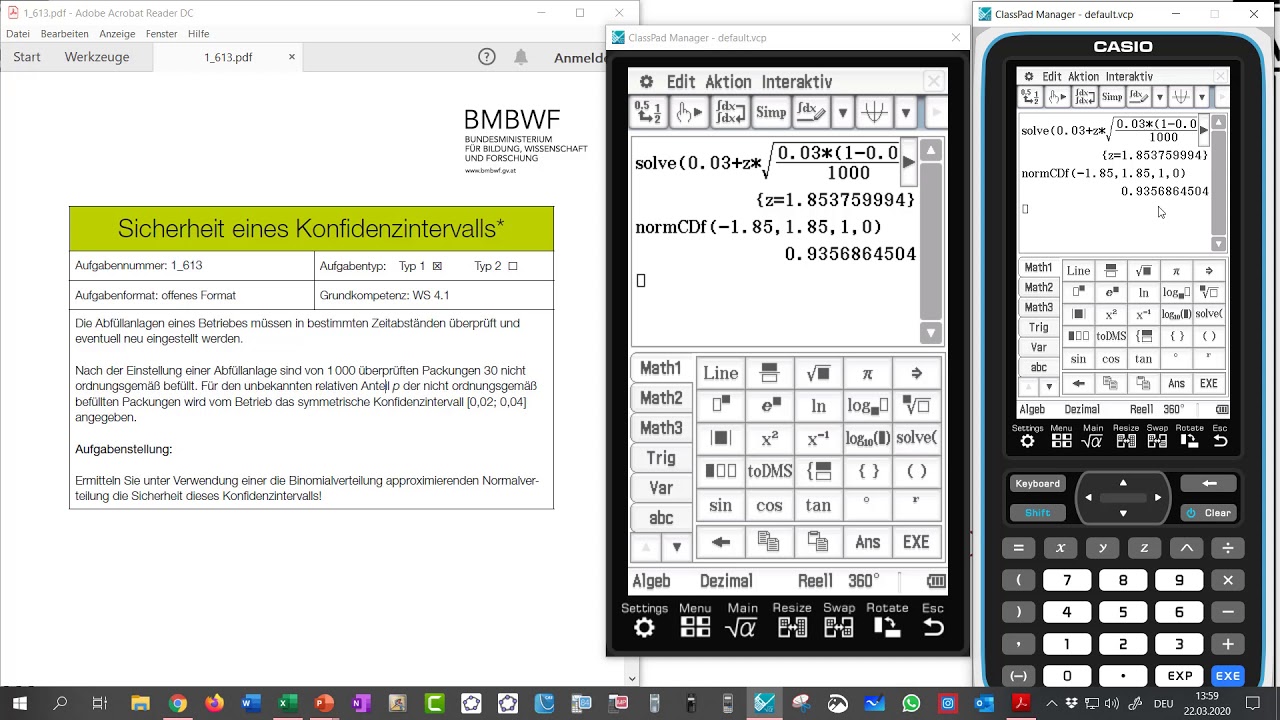Image resolution: width=1280 pixels, height=720 pixels.
Task: Check the Typ 2 checkbox in the PDF
Action: tap(513, 266)
